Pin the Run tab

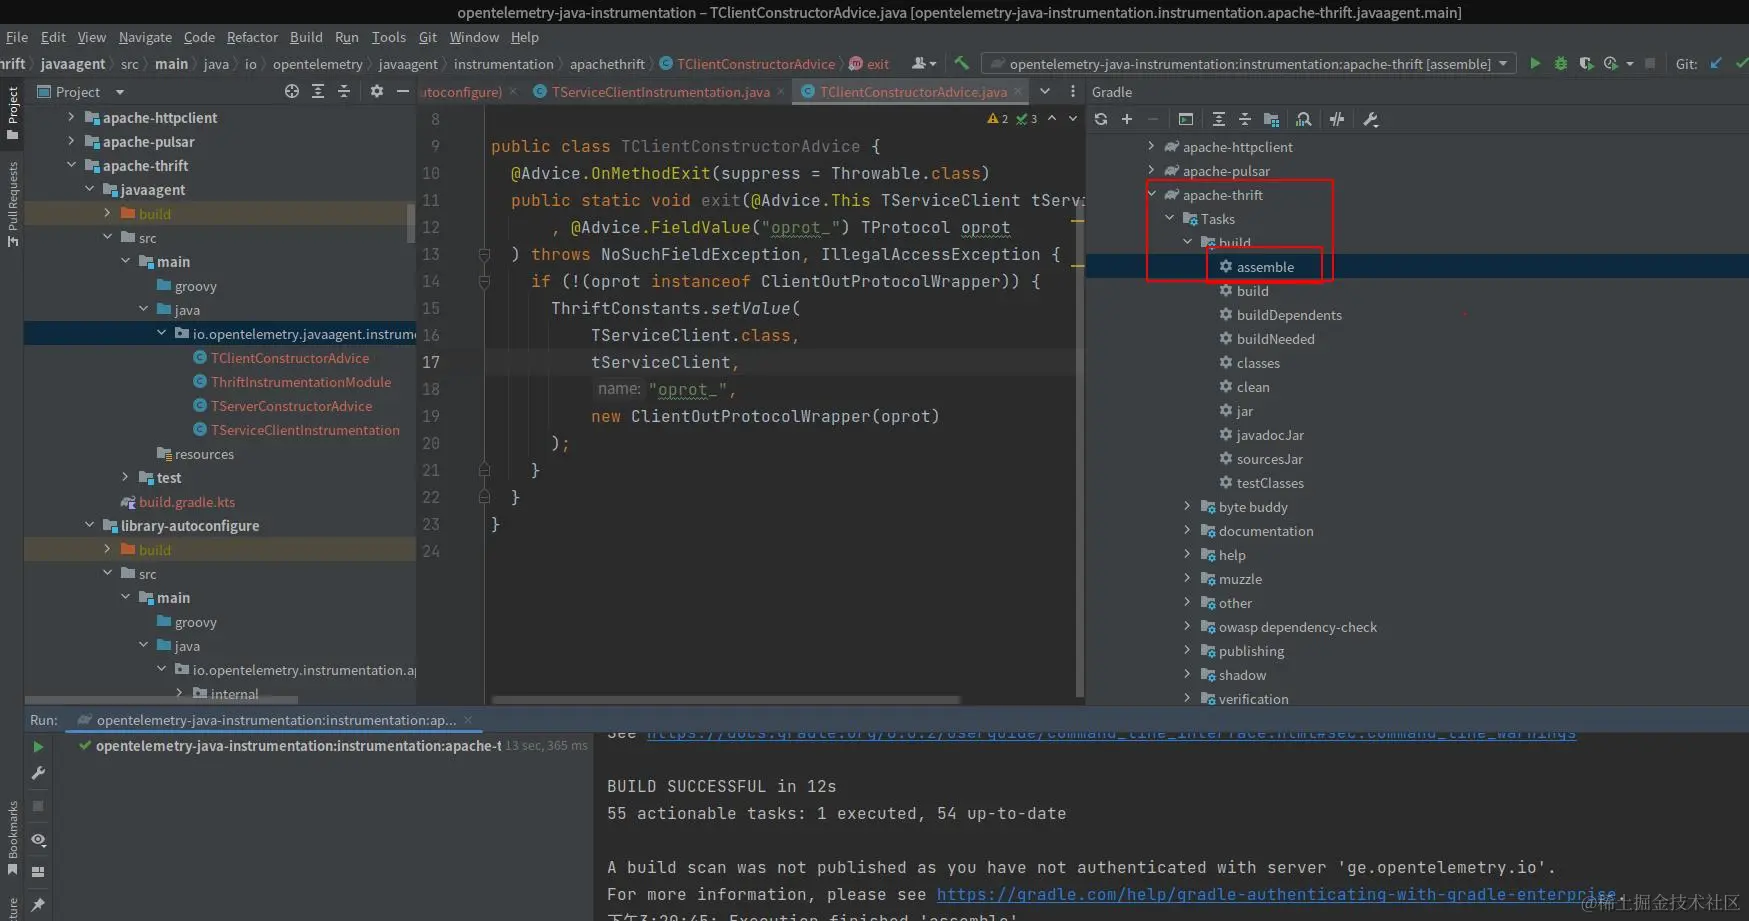coord(38,905)
